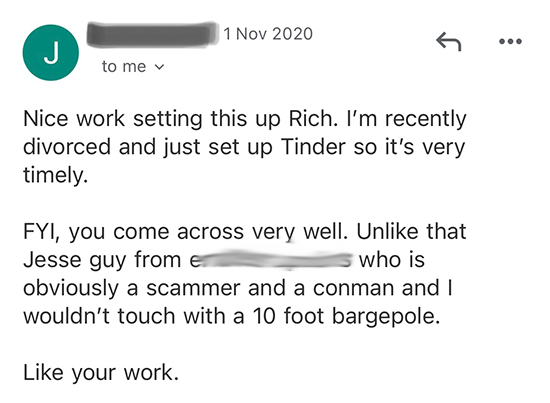Tap the blurred company name in body
550x403 pixels.
270,260
